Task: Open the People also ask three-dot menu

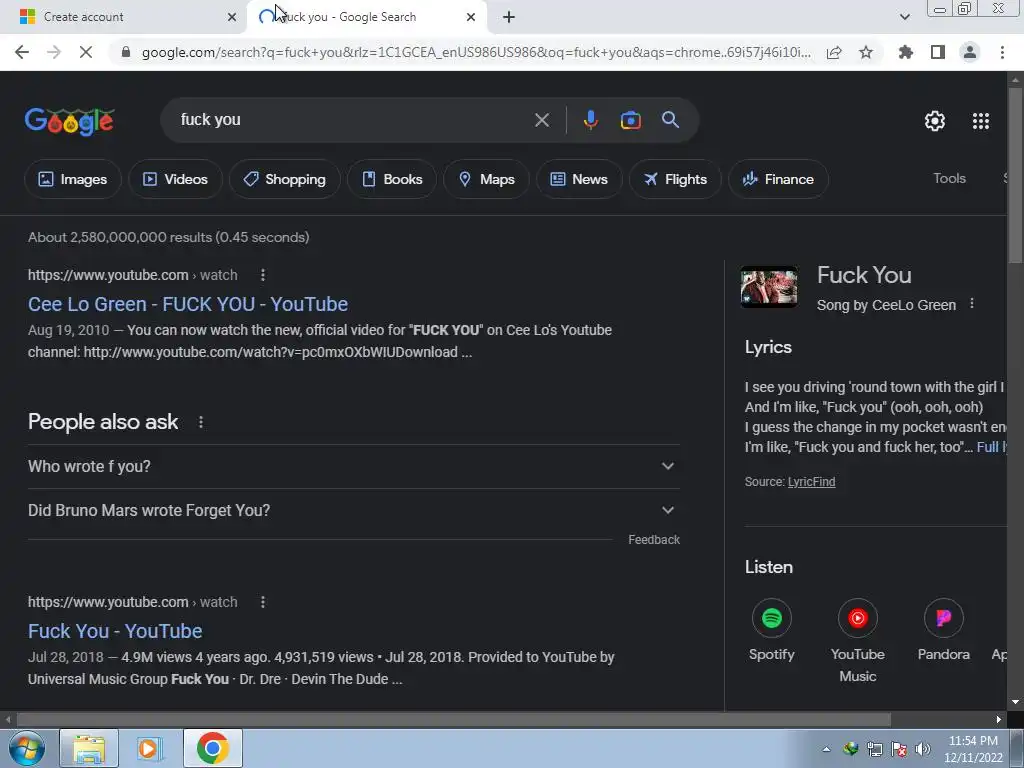Action: [x=201, y=423]
